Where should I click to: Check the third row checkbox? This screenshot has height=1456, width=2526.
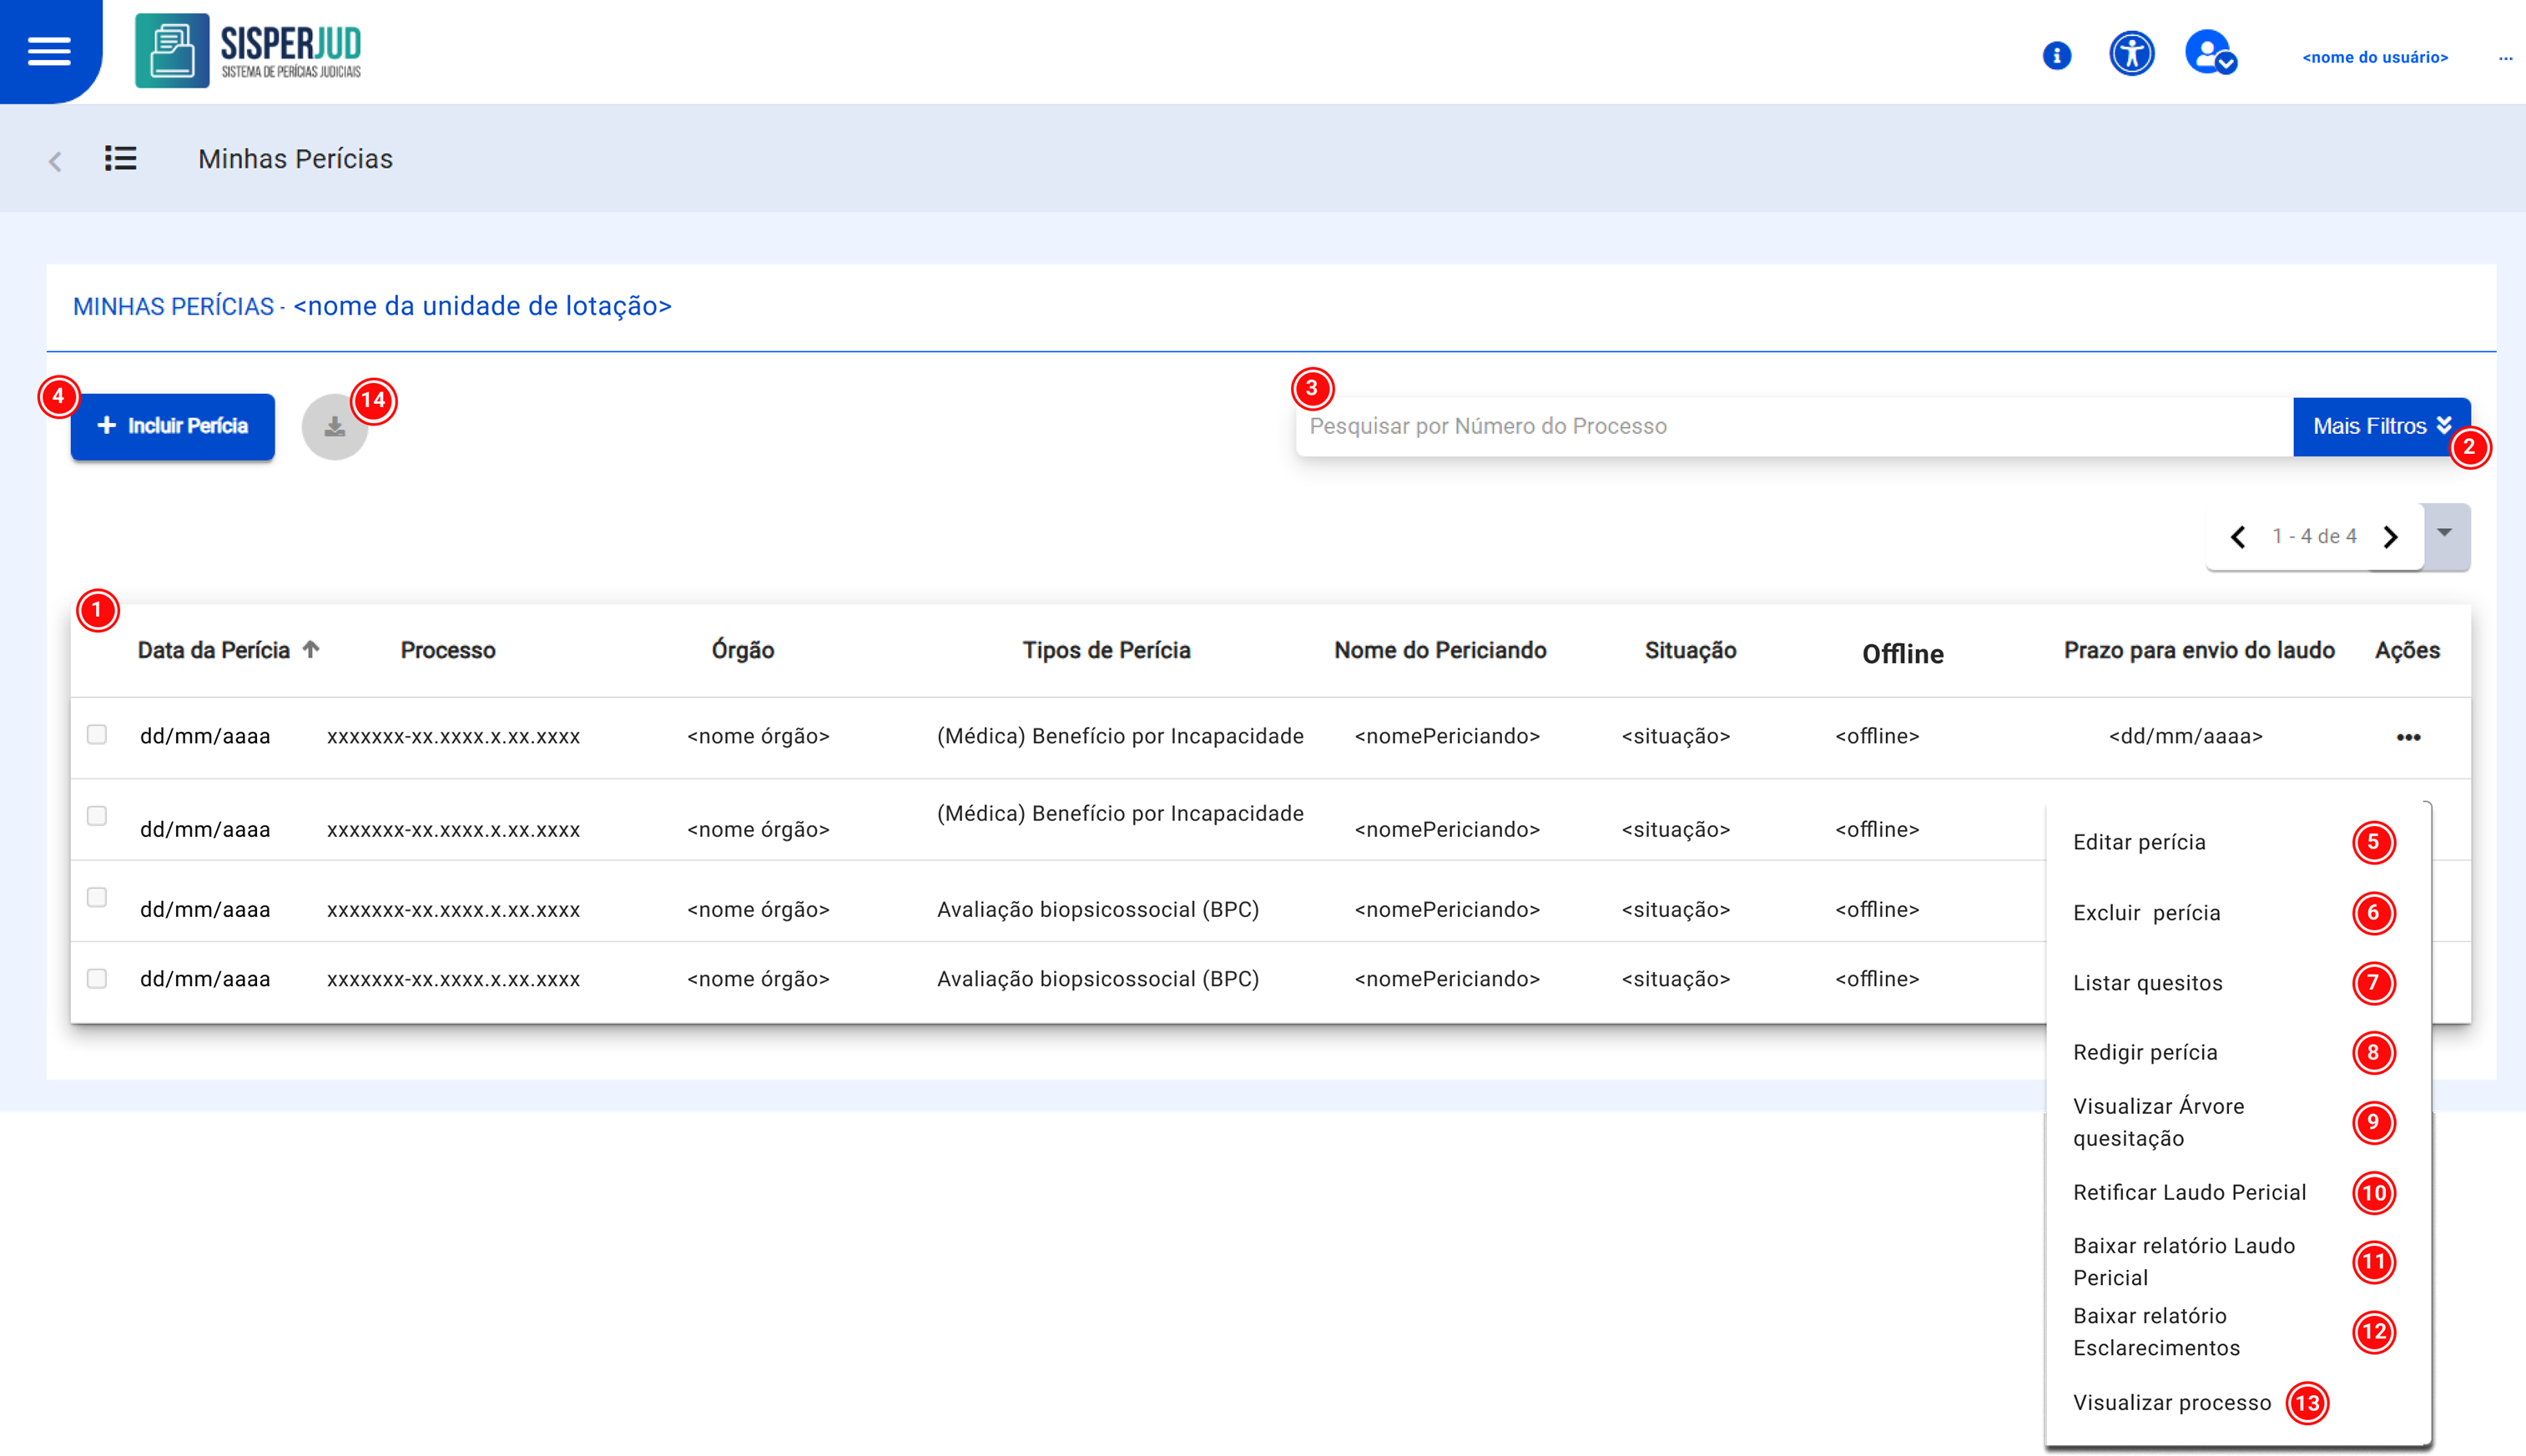(x=97, y=898)
